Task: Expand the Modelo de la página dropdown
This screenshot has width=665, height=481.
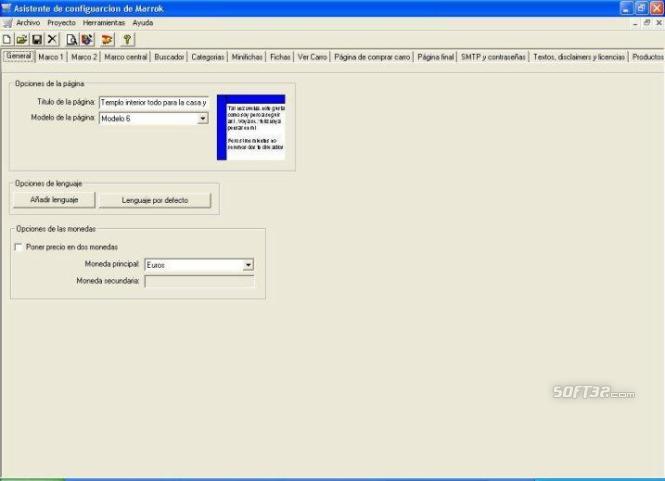Action: click(203, 118)
